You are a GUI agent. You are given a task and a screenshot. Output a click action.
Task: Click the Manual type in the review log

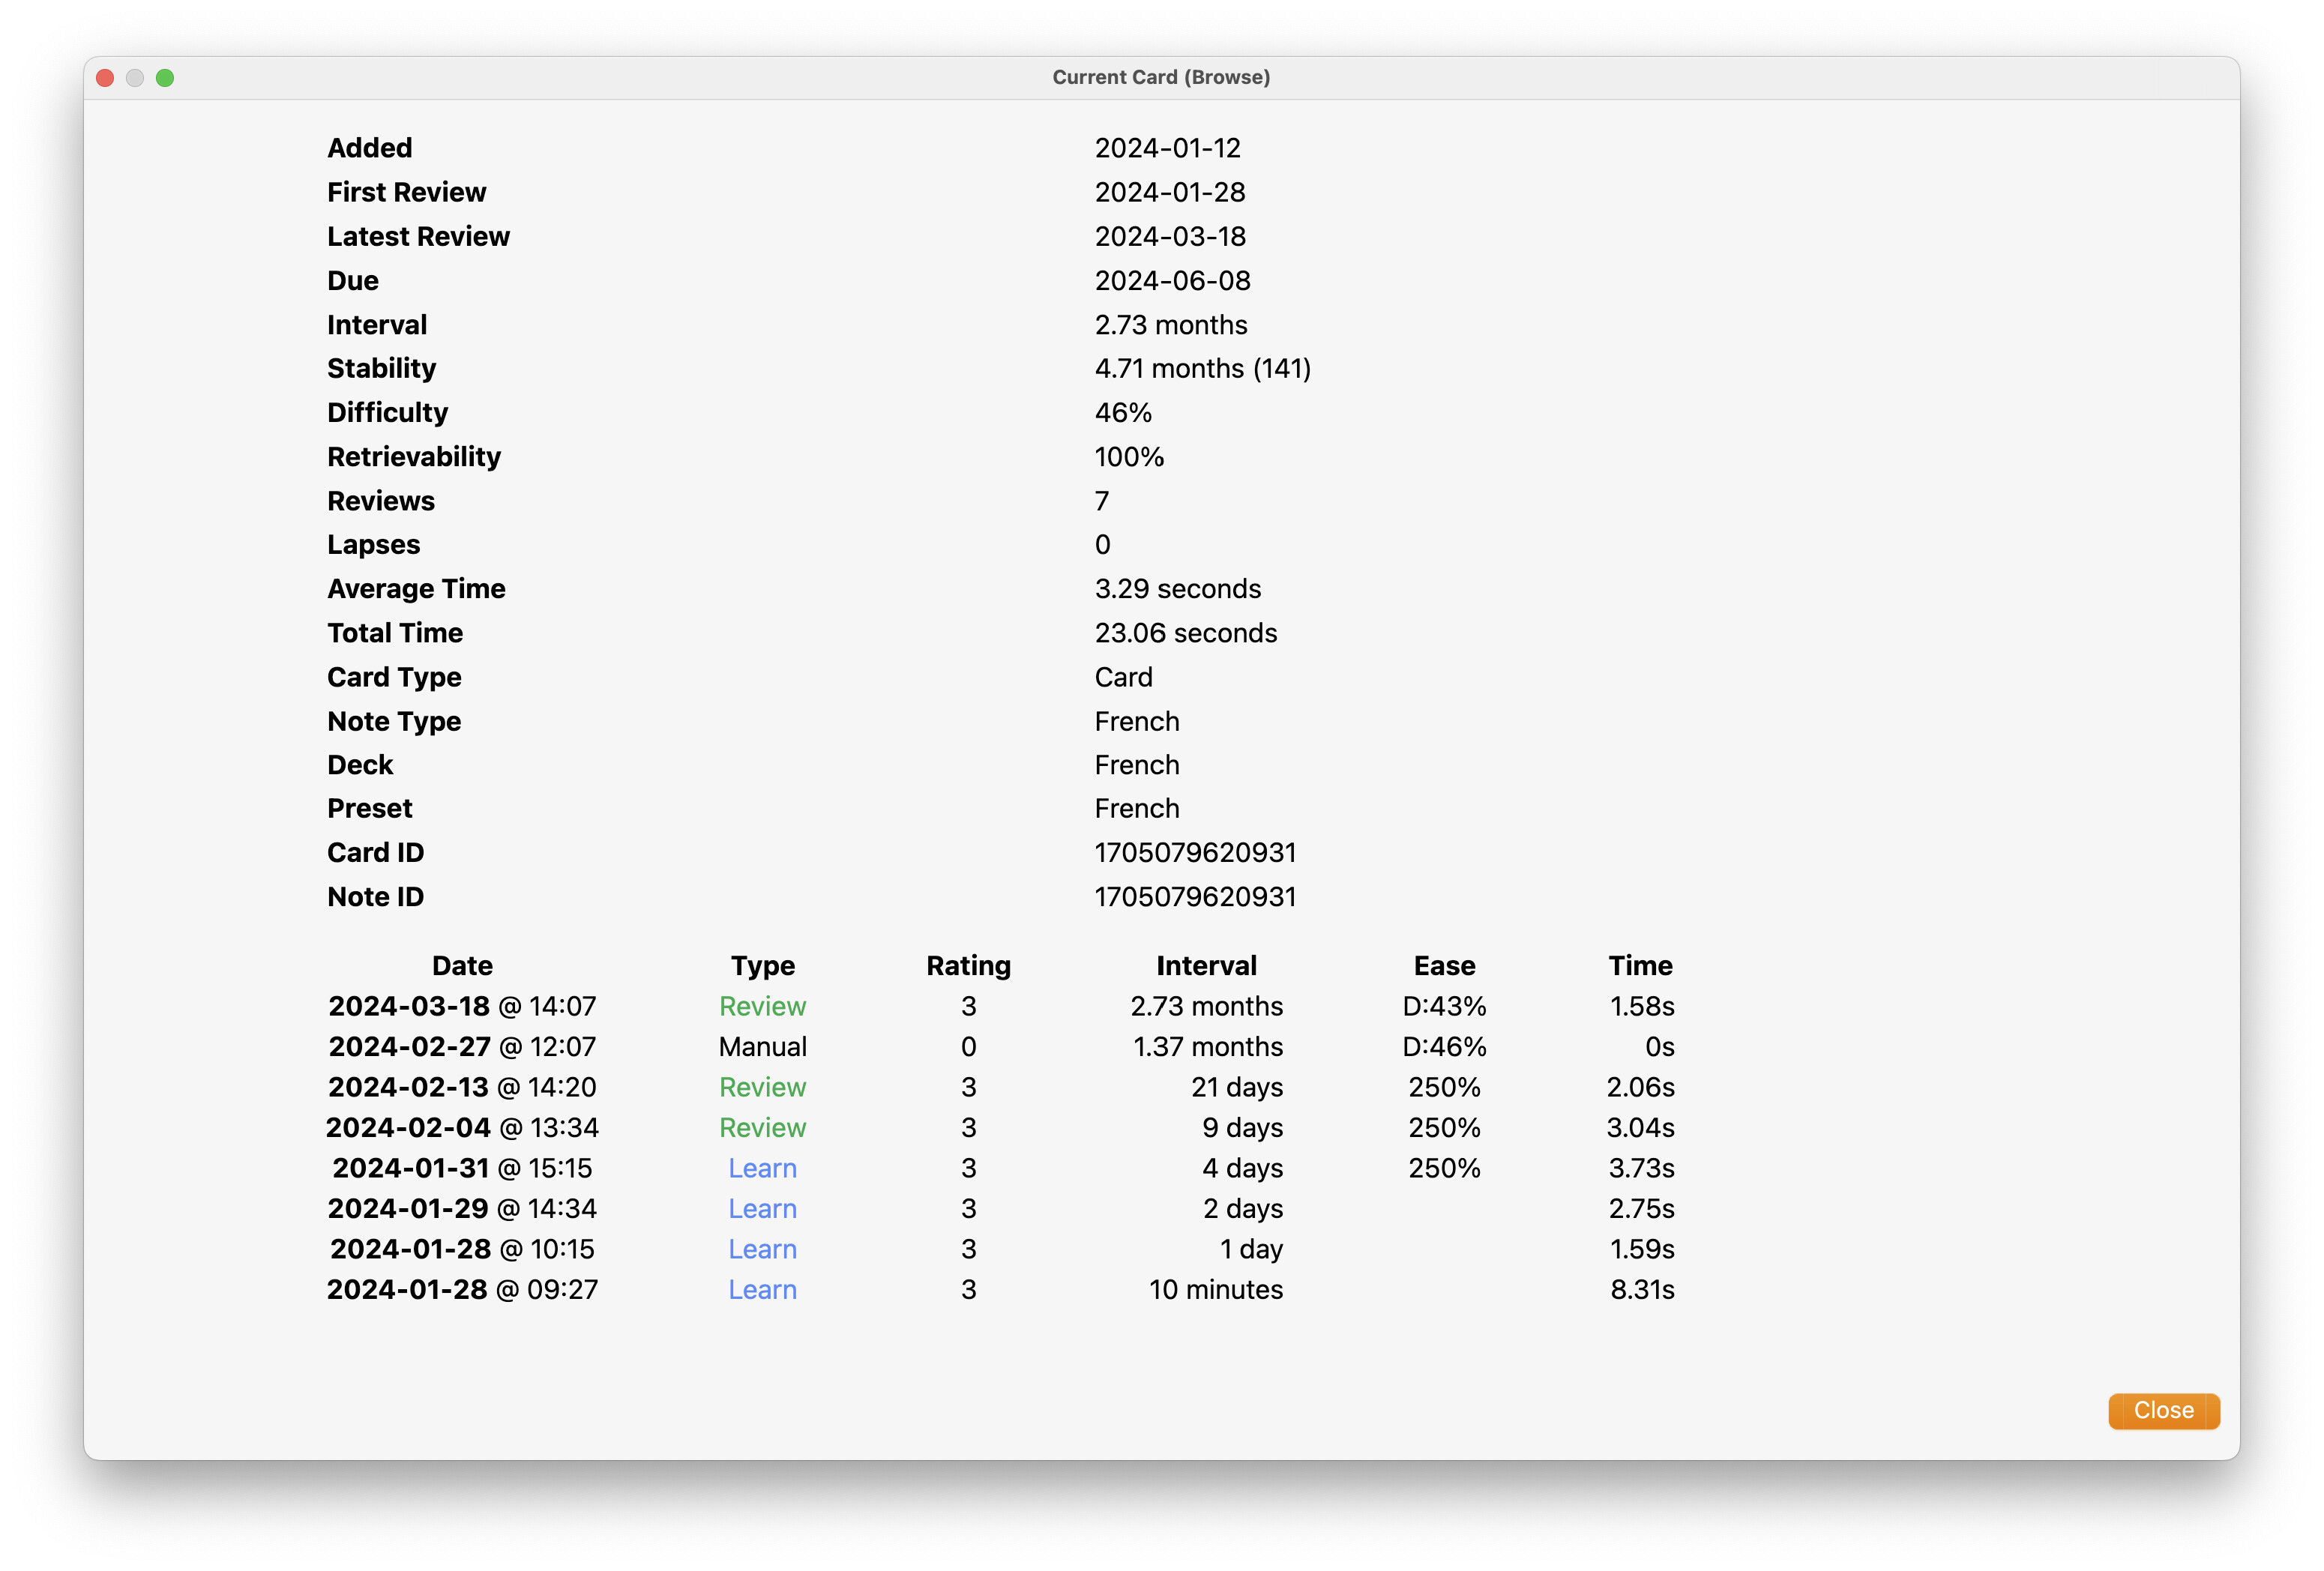pos(762,1046)
